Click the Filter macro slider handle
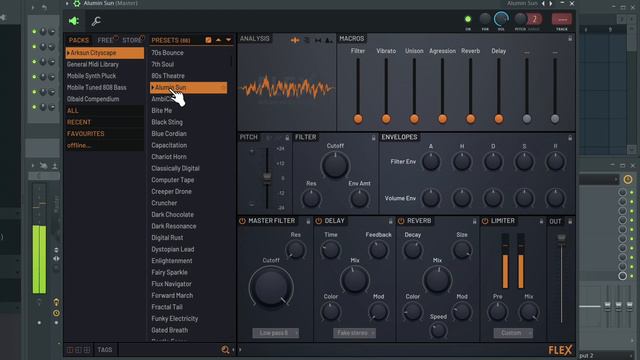Image resolution: width=640 pixels, height=360 pixels. pyautogui.click(x=358, y=119)
